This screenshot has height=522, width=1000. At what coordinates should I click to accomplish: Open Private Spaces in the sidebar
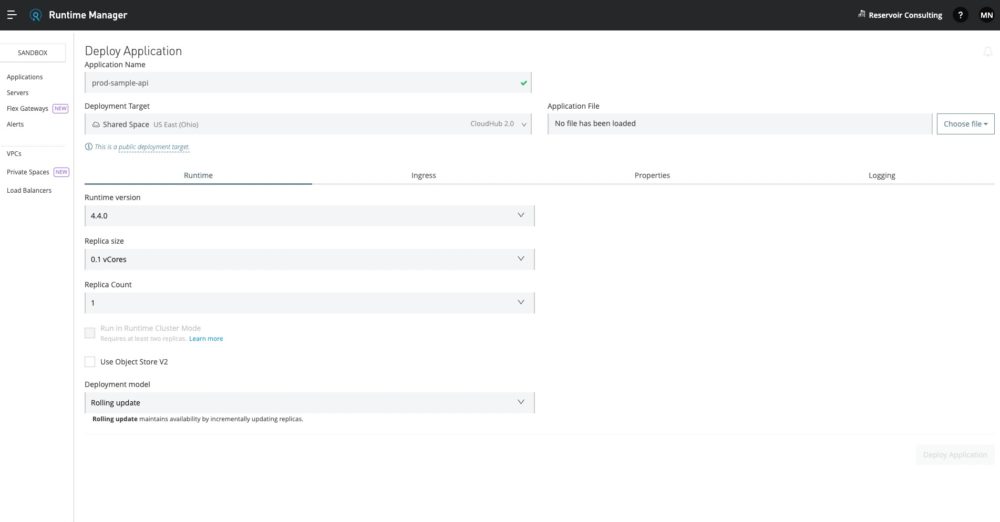tap(28, 172)
